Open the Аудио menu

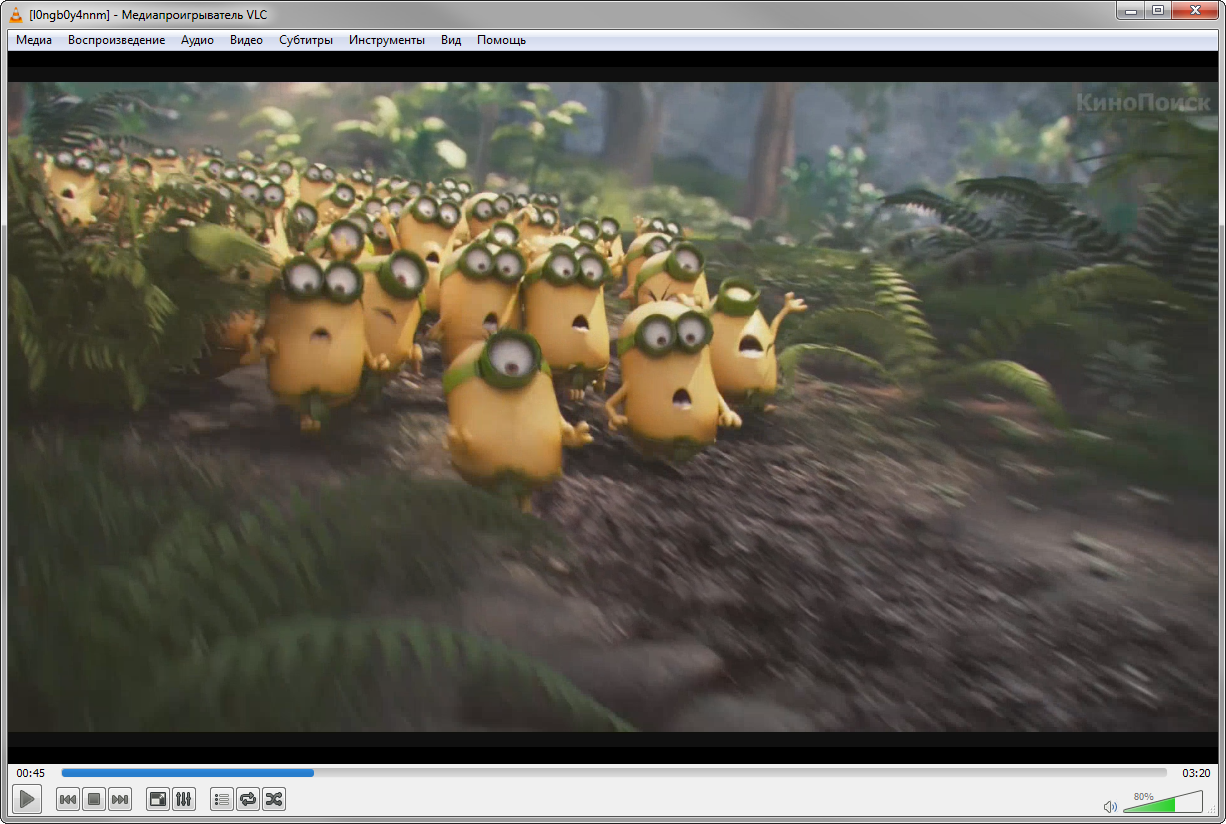click(197, 40)
